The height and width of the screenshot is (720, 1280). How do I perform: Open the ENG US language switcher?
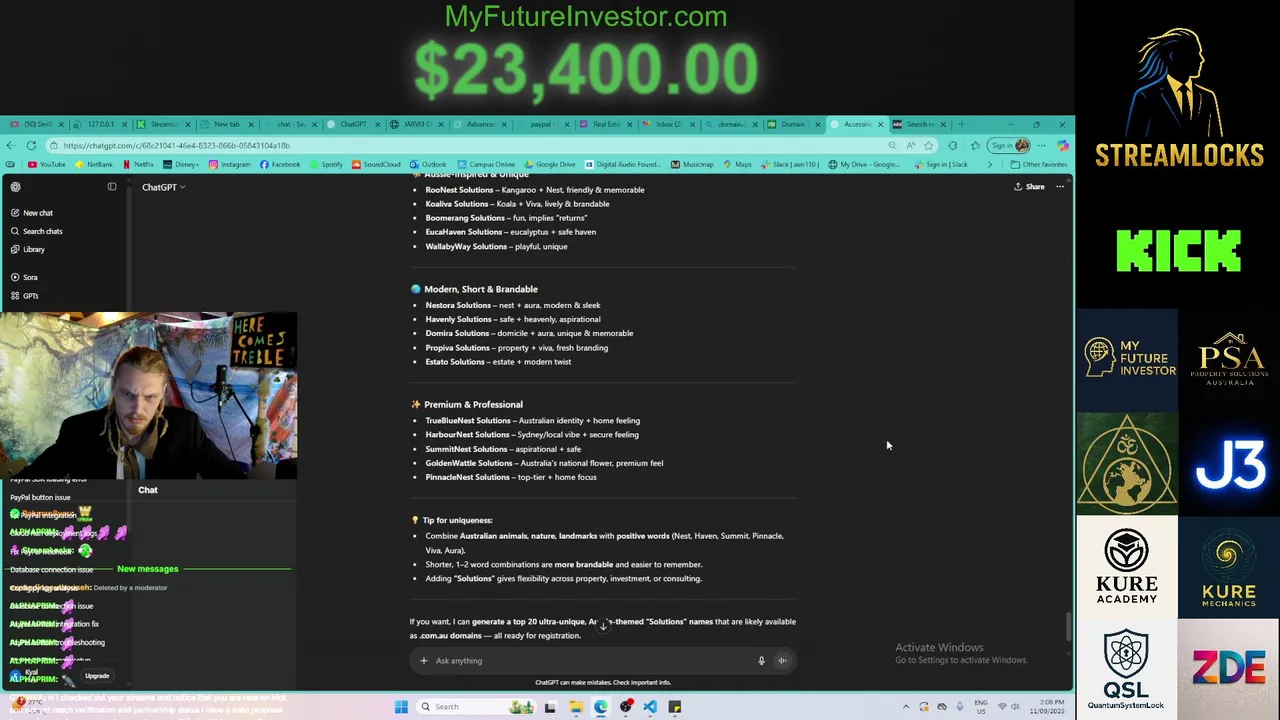click(981, 707)
